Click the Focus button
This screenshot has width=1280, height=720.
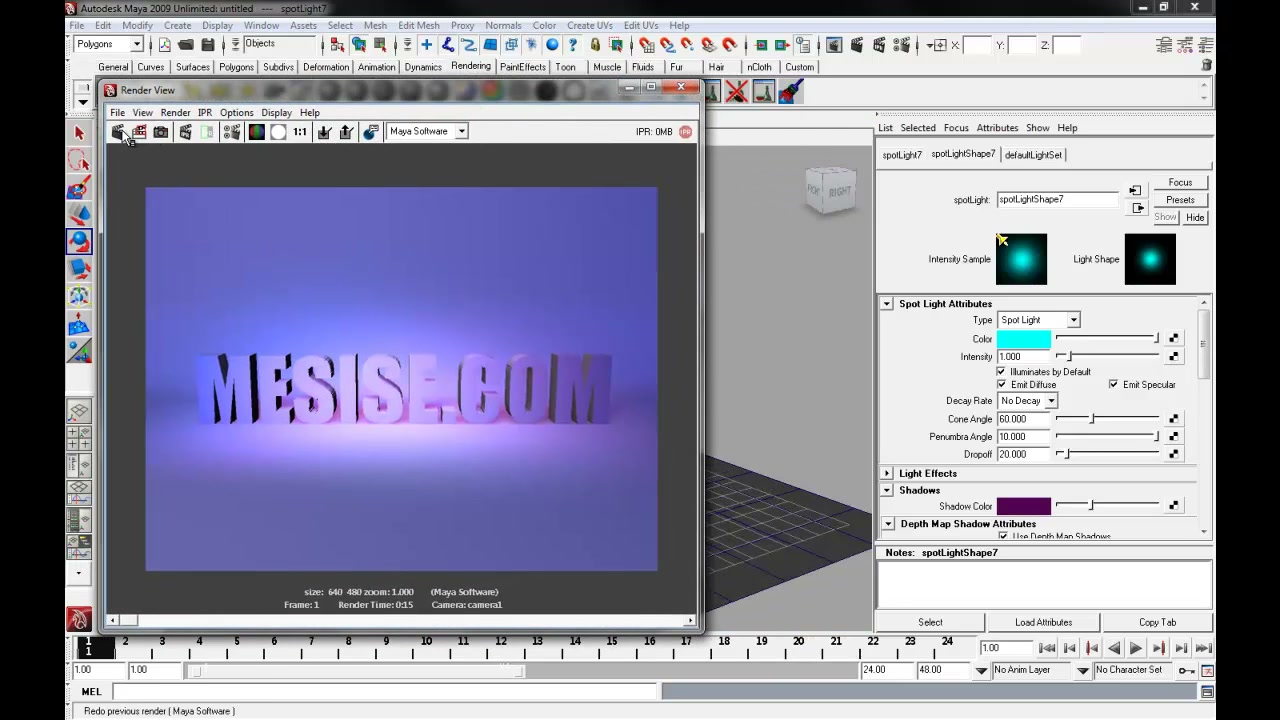coord(1180,183)
